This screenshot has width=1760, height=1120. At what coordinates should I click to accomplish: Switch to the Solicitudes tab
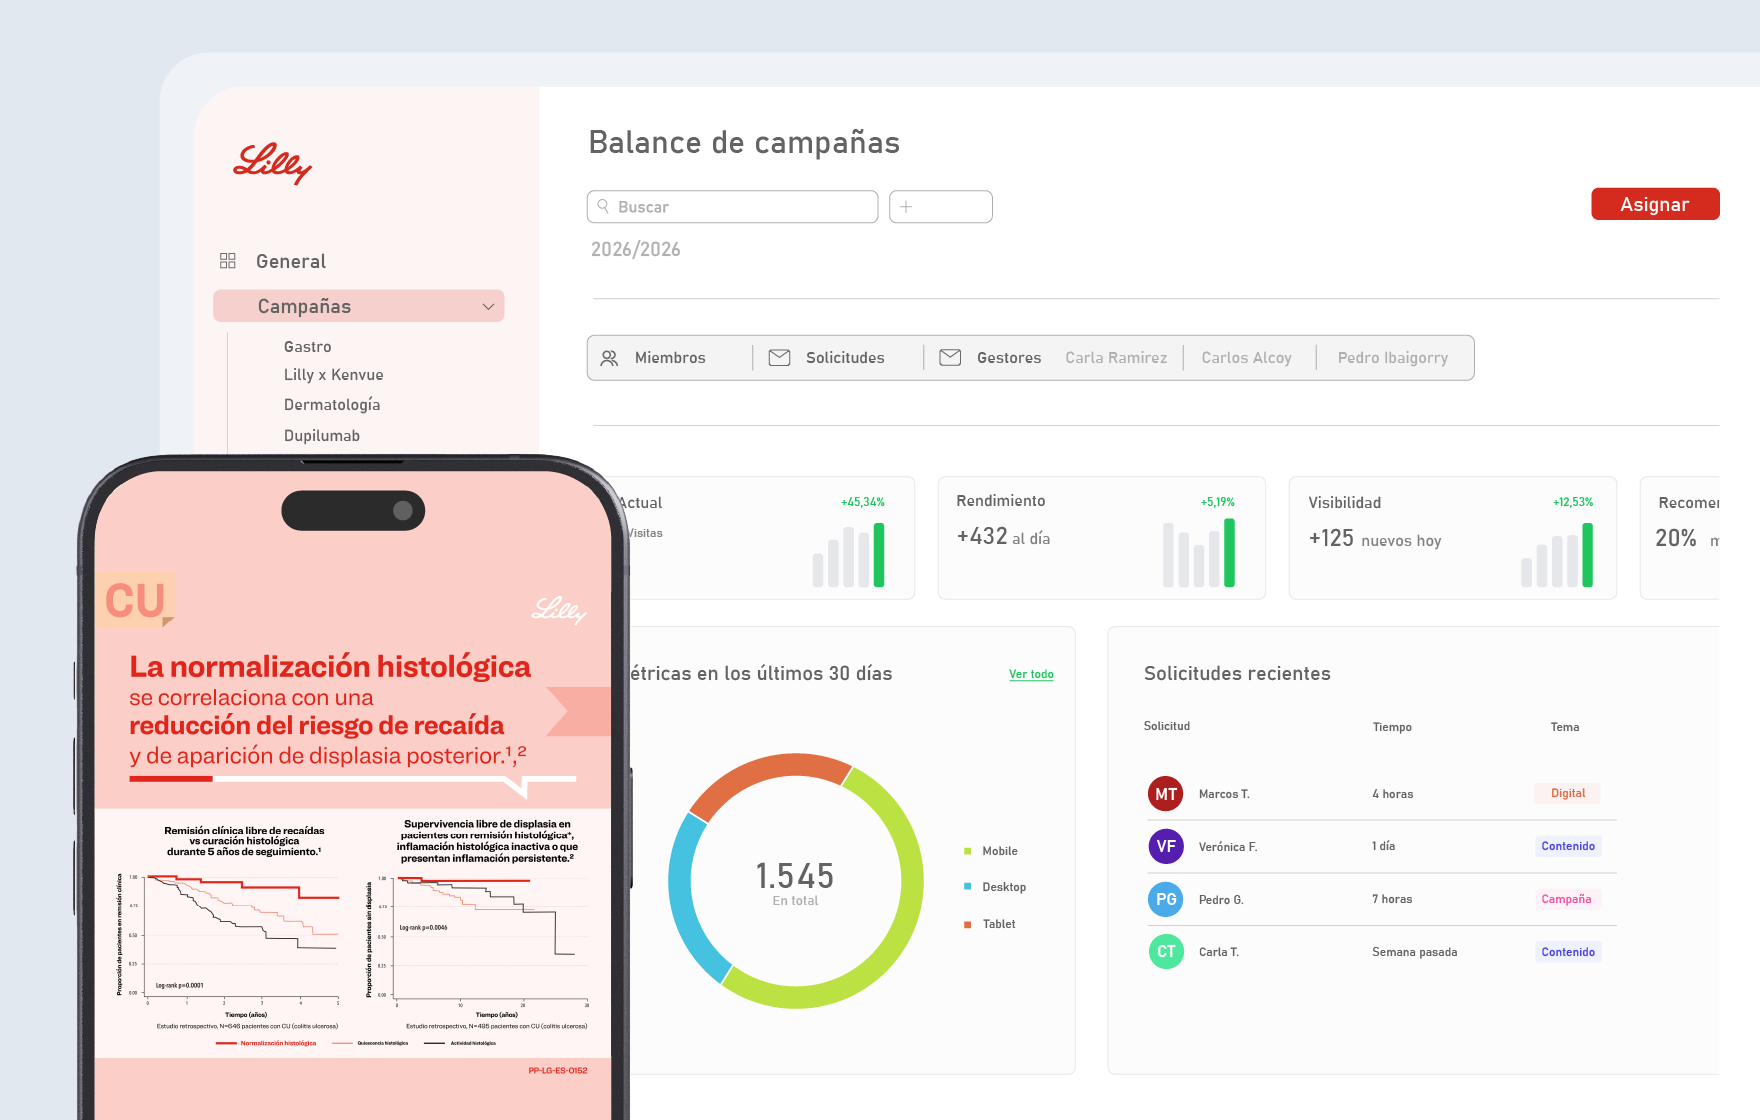(x=845, y=358)
